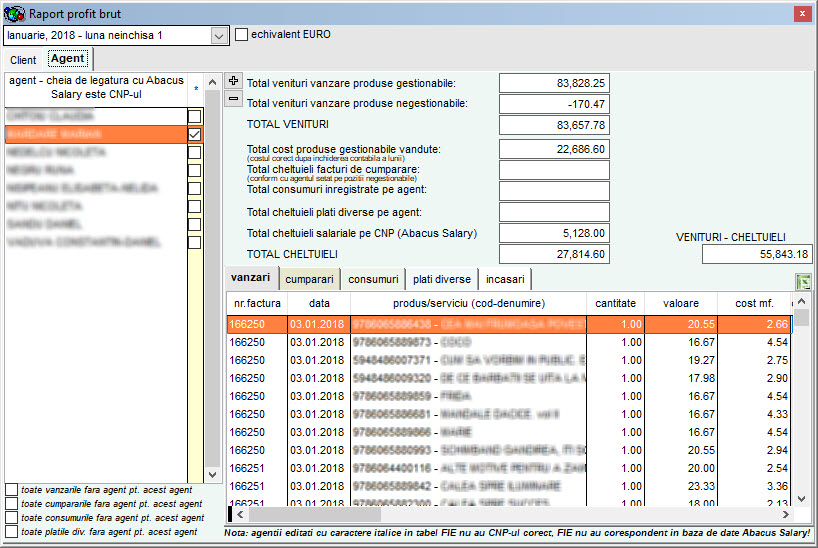Viewport: 818px width, 548px height.
Task: Click the sales row with valoare 23.33
Action: coord(509,486)
